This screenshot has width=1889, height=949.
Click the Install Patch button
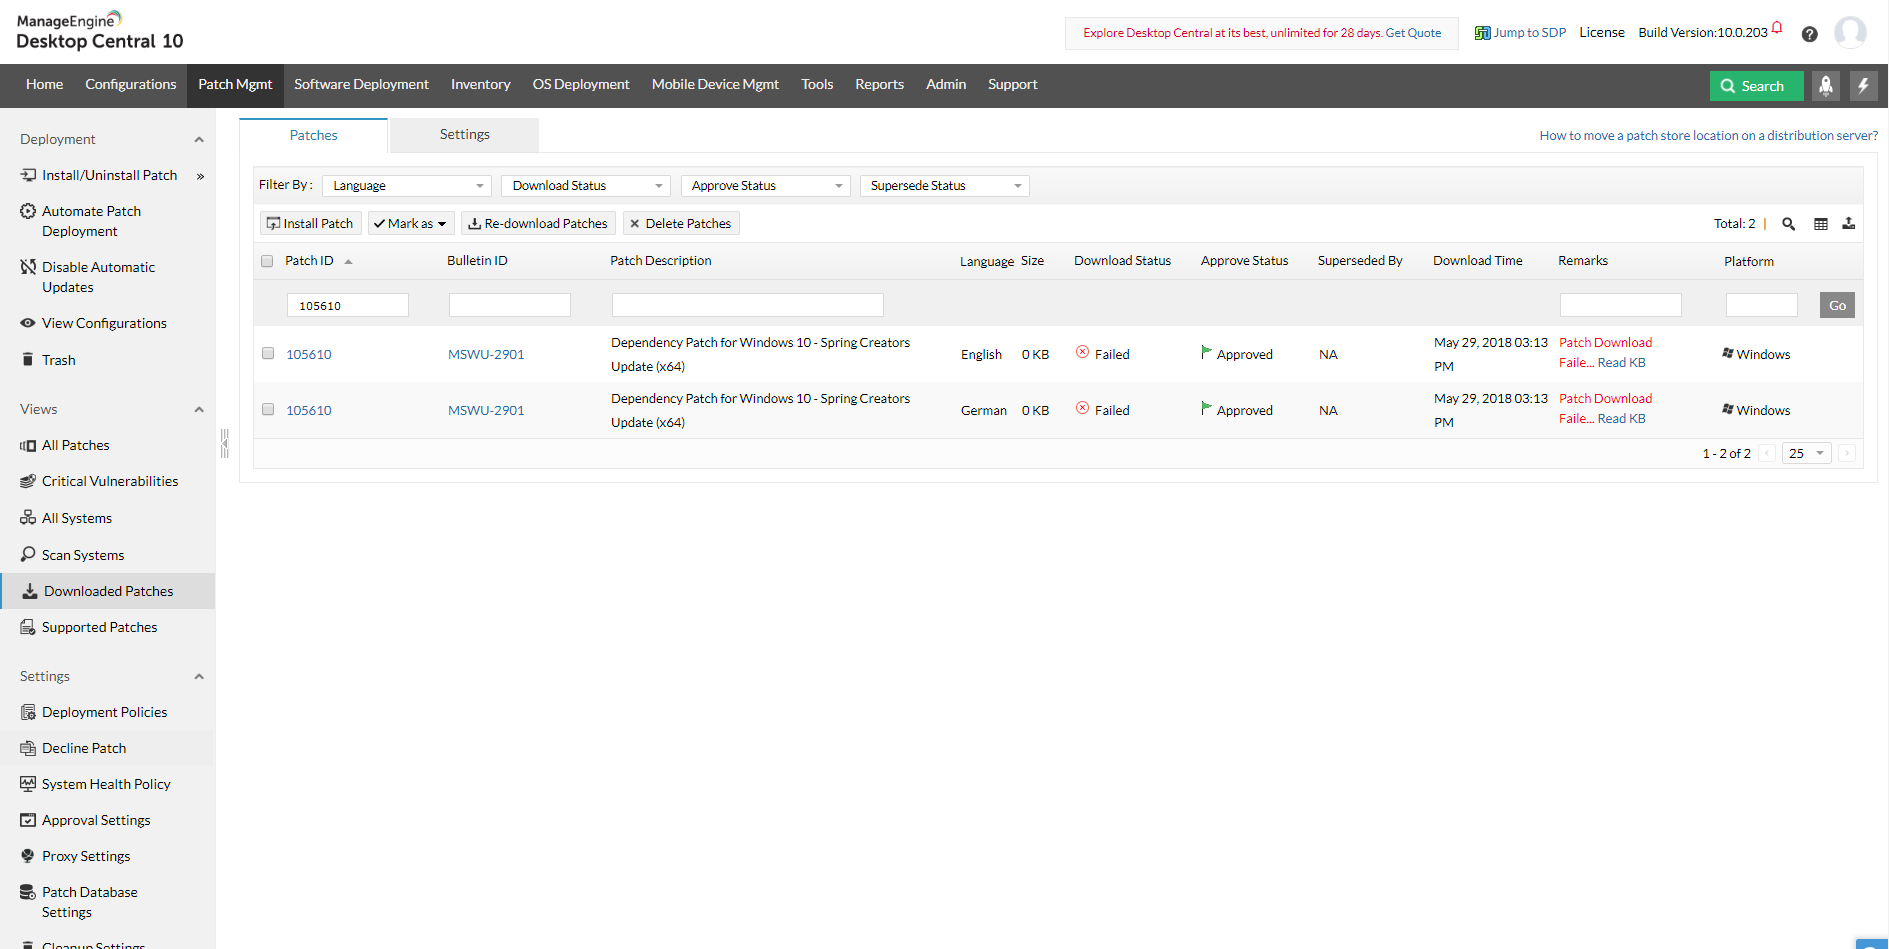point(310,223)
